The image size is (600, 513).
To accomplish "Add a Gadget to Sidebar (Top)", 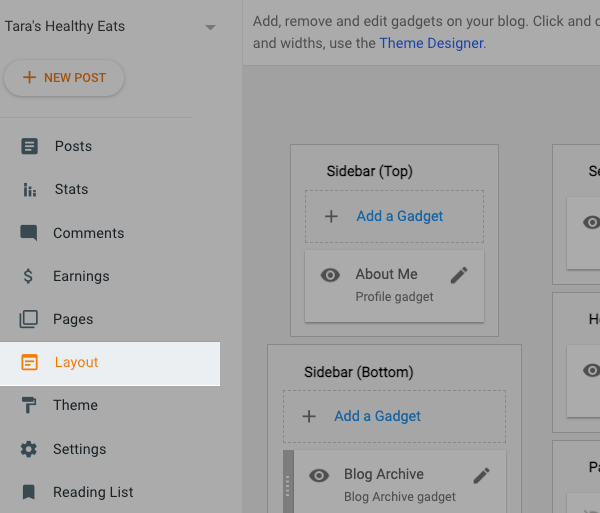I will click(399, 216).
